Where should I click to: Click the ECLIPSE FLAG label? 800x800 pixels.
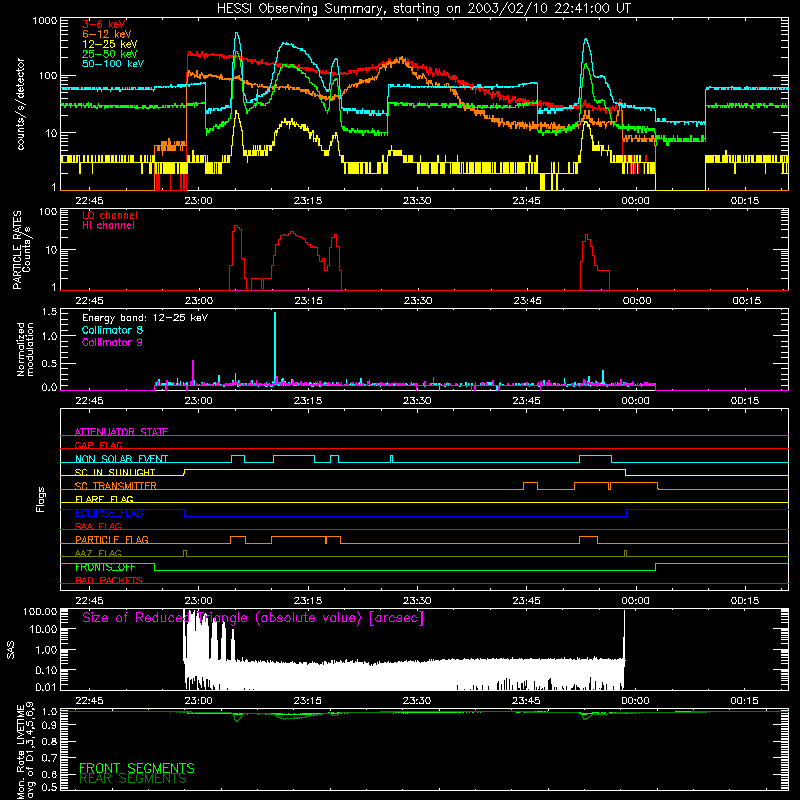click(x=109, y=513)
